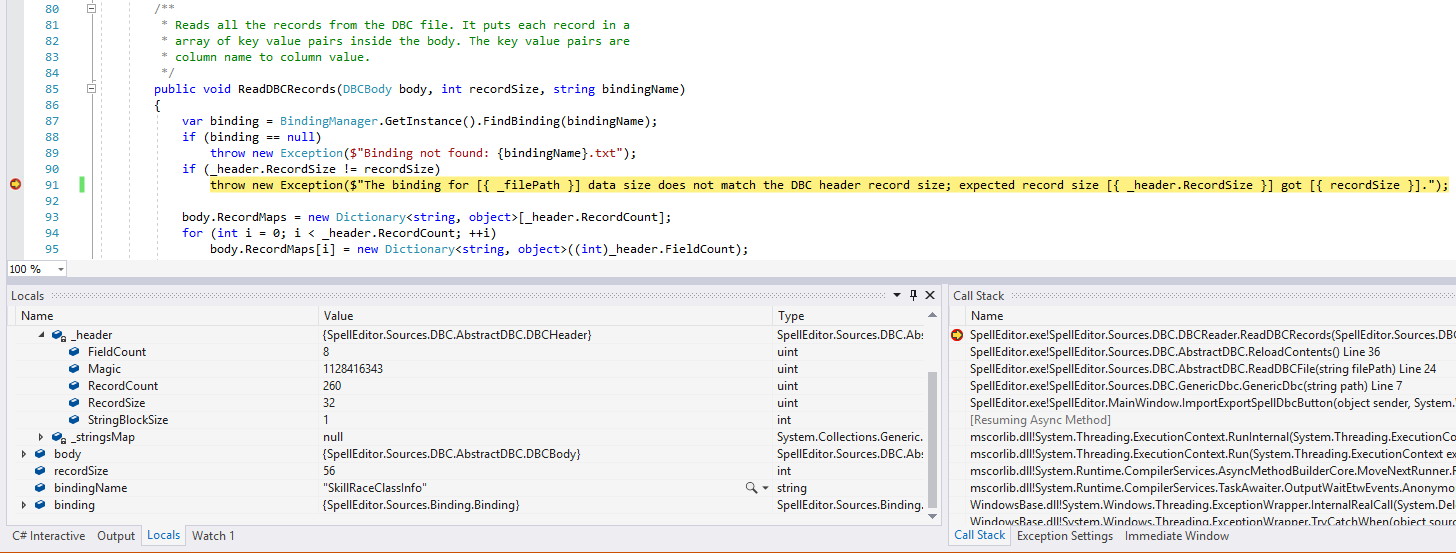Screen dimensions: 1456x553
Task: Select the RecordCount value 260
Action: (546, 386)
